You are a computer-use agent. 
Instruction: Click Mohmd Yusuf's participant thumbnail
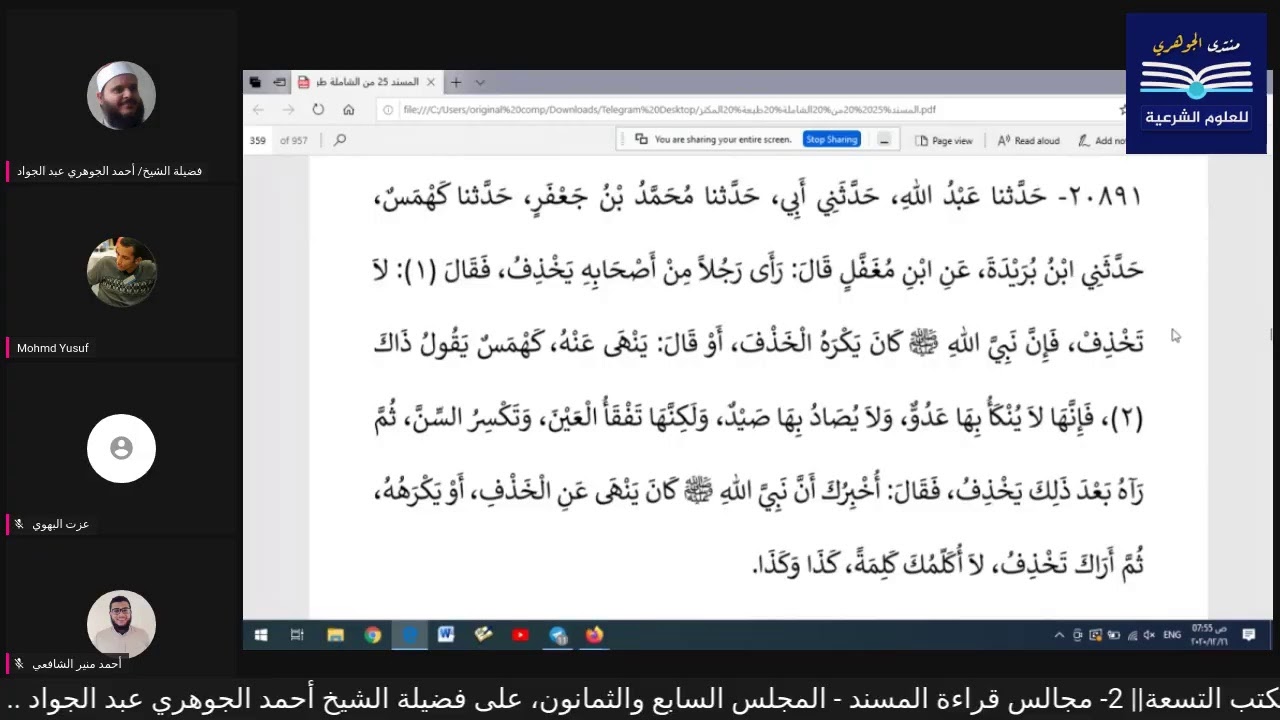click(x=121, y=272)
